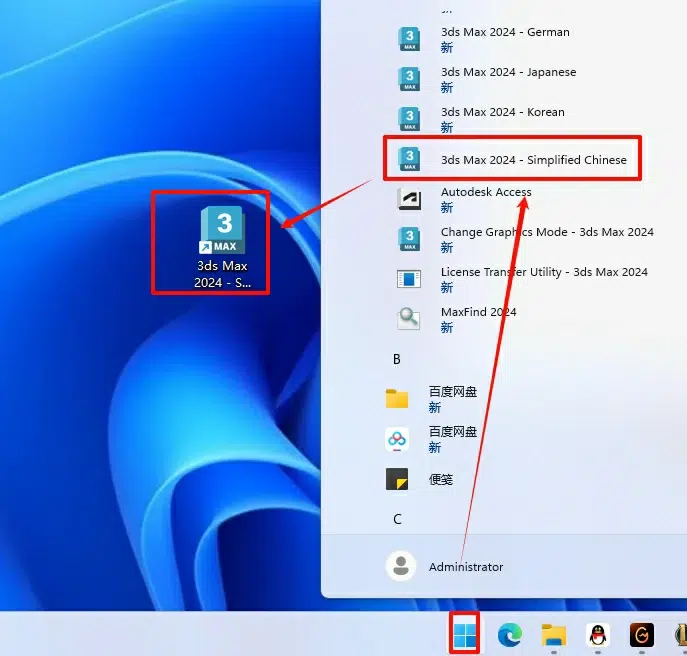Click the letter C section header
Screen dimensions: 687x656
tap(397, 519)
